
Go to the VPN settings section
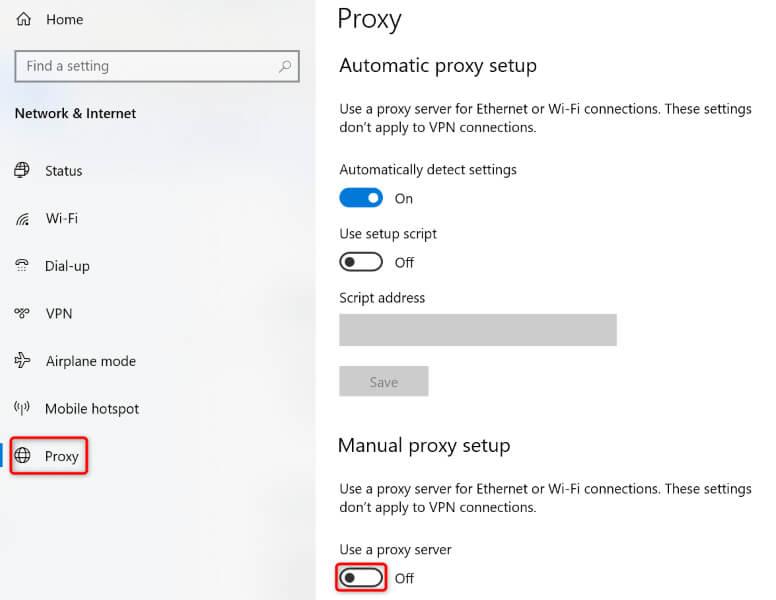[x=59, y=313]
